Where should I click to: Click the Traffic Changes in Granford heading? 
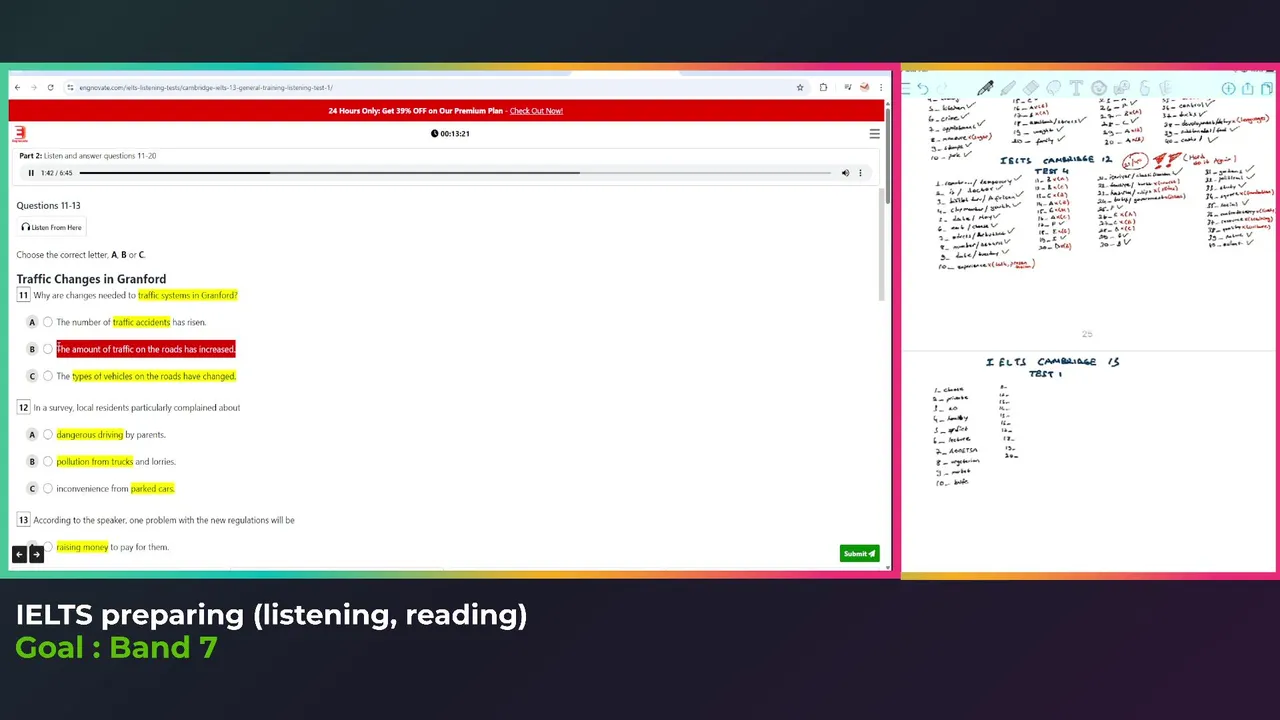[91, 279]
